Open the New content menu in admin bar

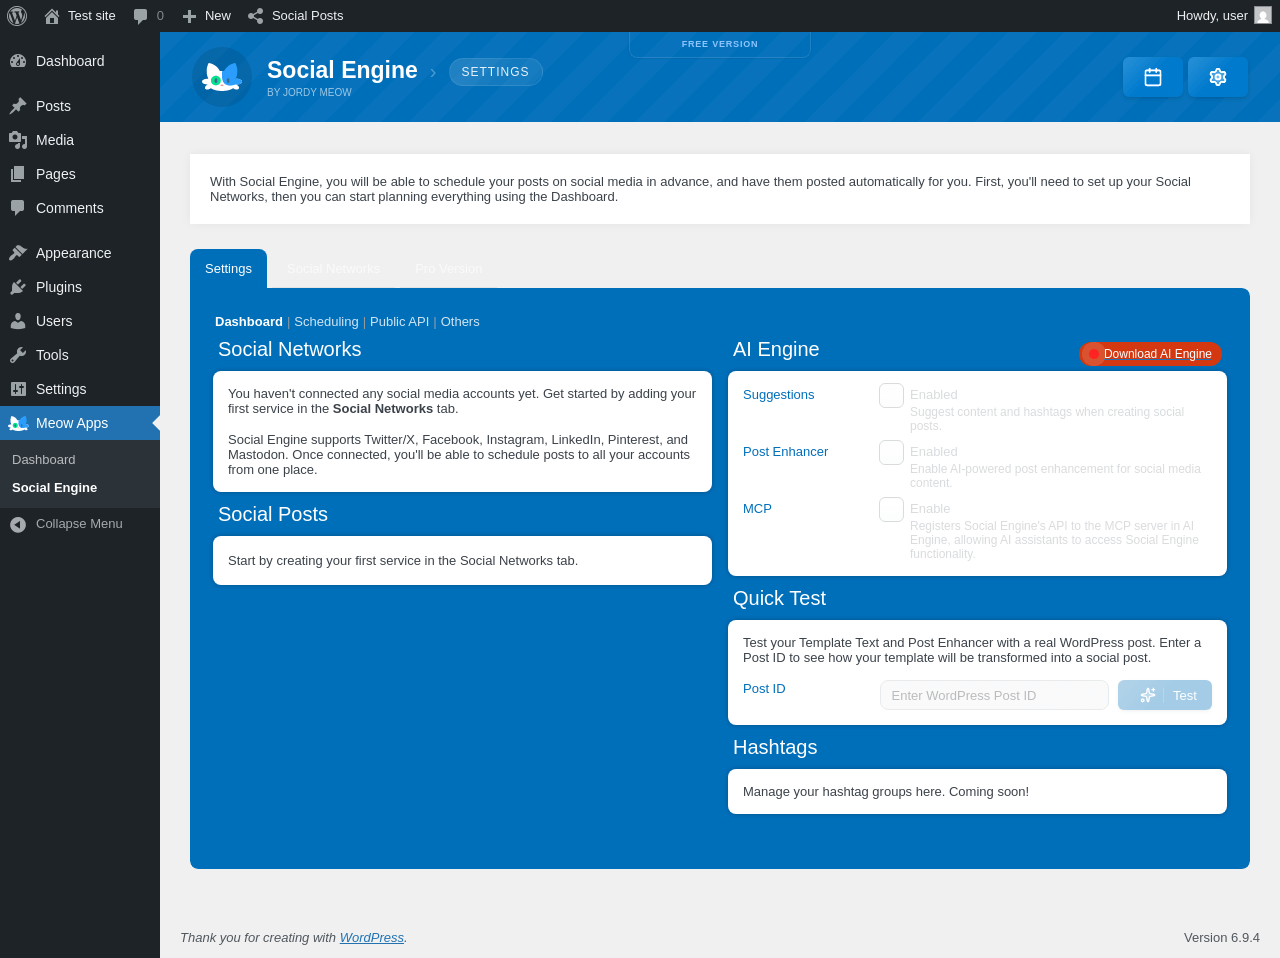click(206, 16)
